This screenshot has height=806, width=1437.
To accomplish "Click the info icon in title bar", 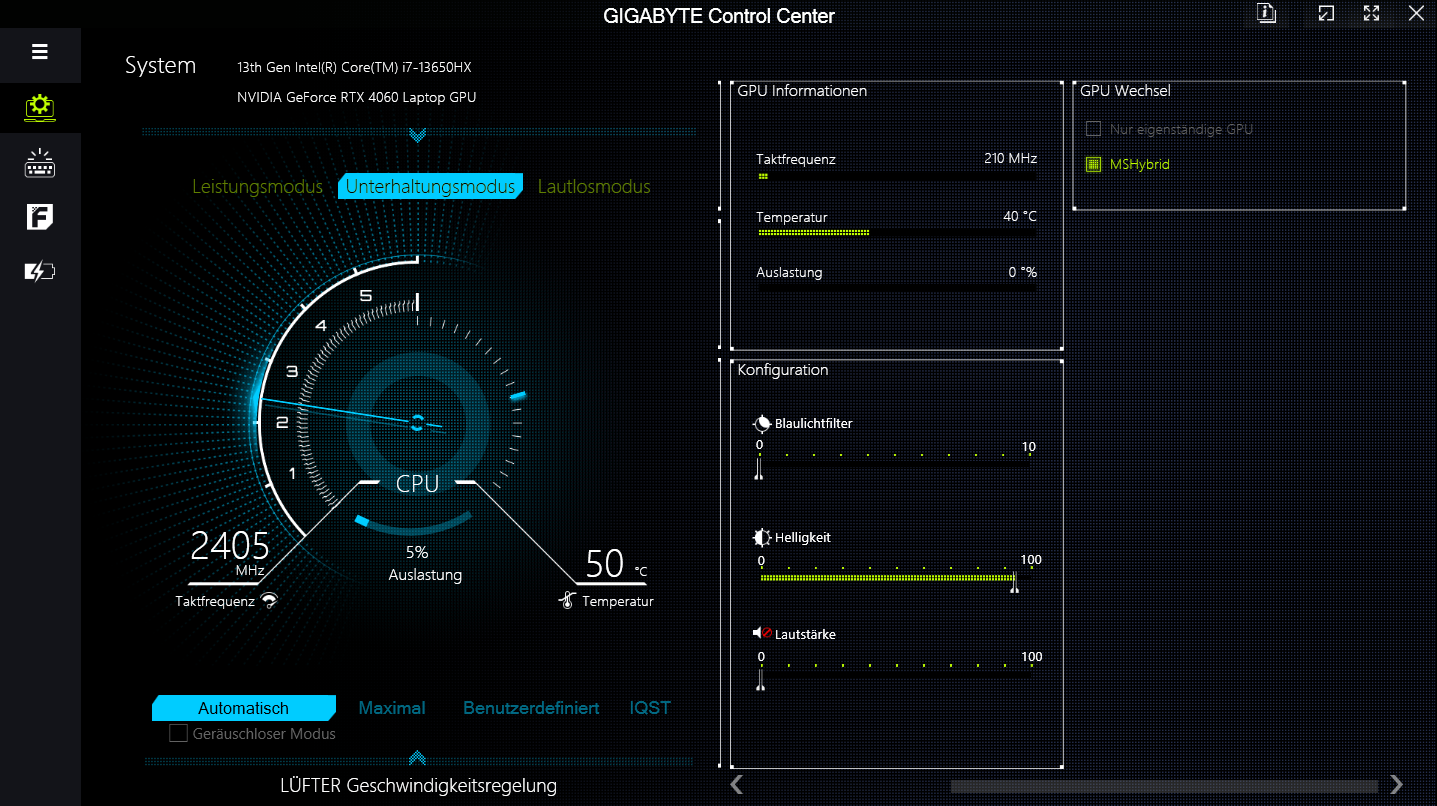I will coord(1267,14).
